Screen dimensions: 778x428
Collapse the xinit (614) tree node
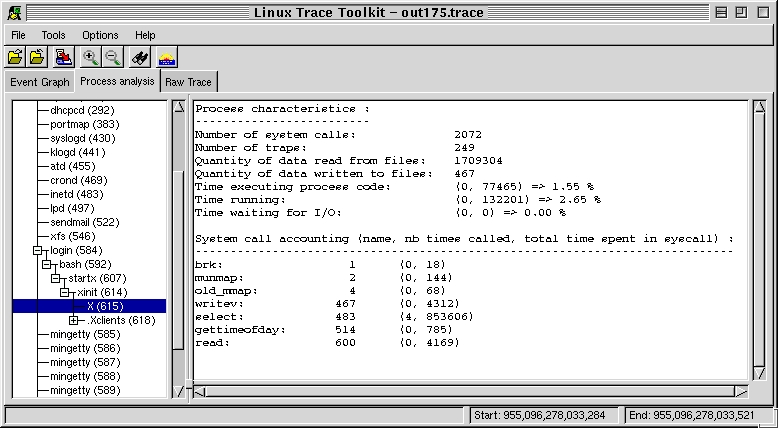click(x=65, y=292)
